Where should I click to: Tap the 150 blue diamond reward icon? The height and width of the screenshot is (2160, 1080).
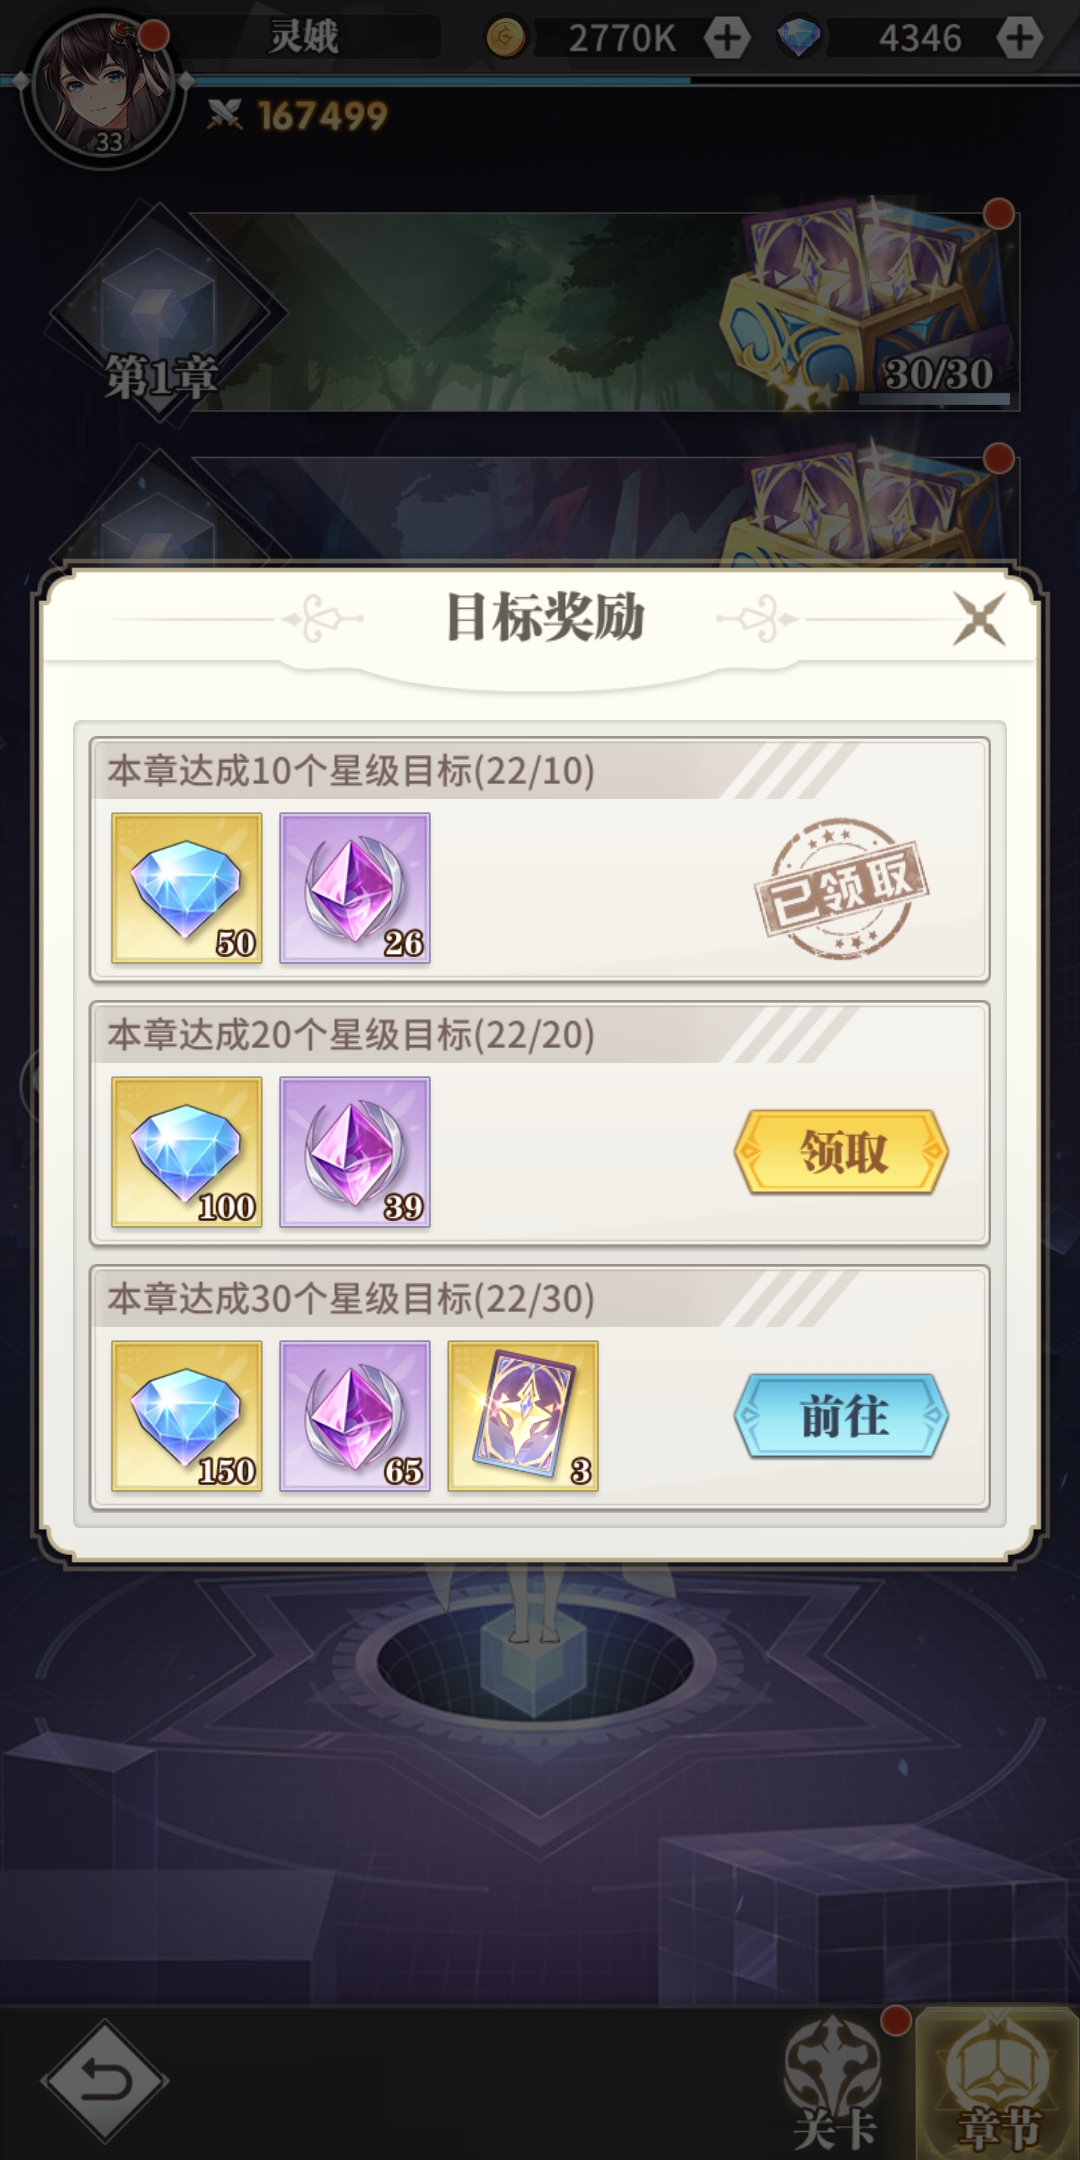[x=187, y=1416]
